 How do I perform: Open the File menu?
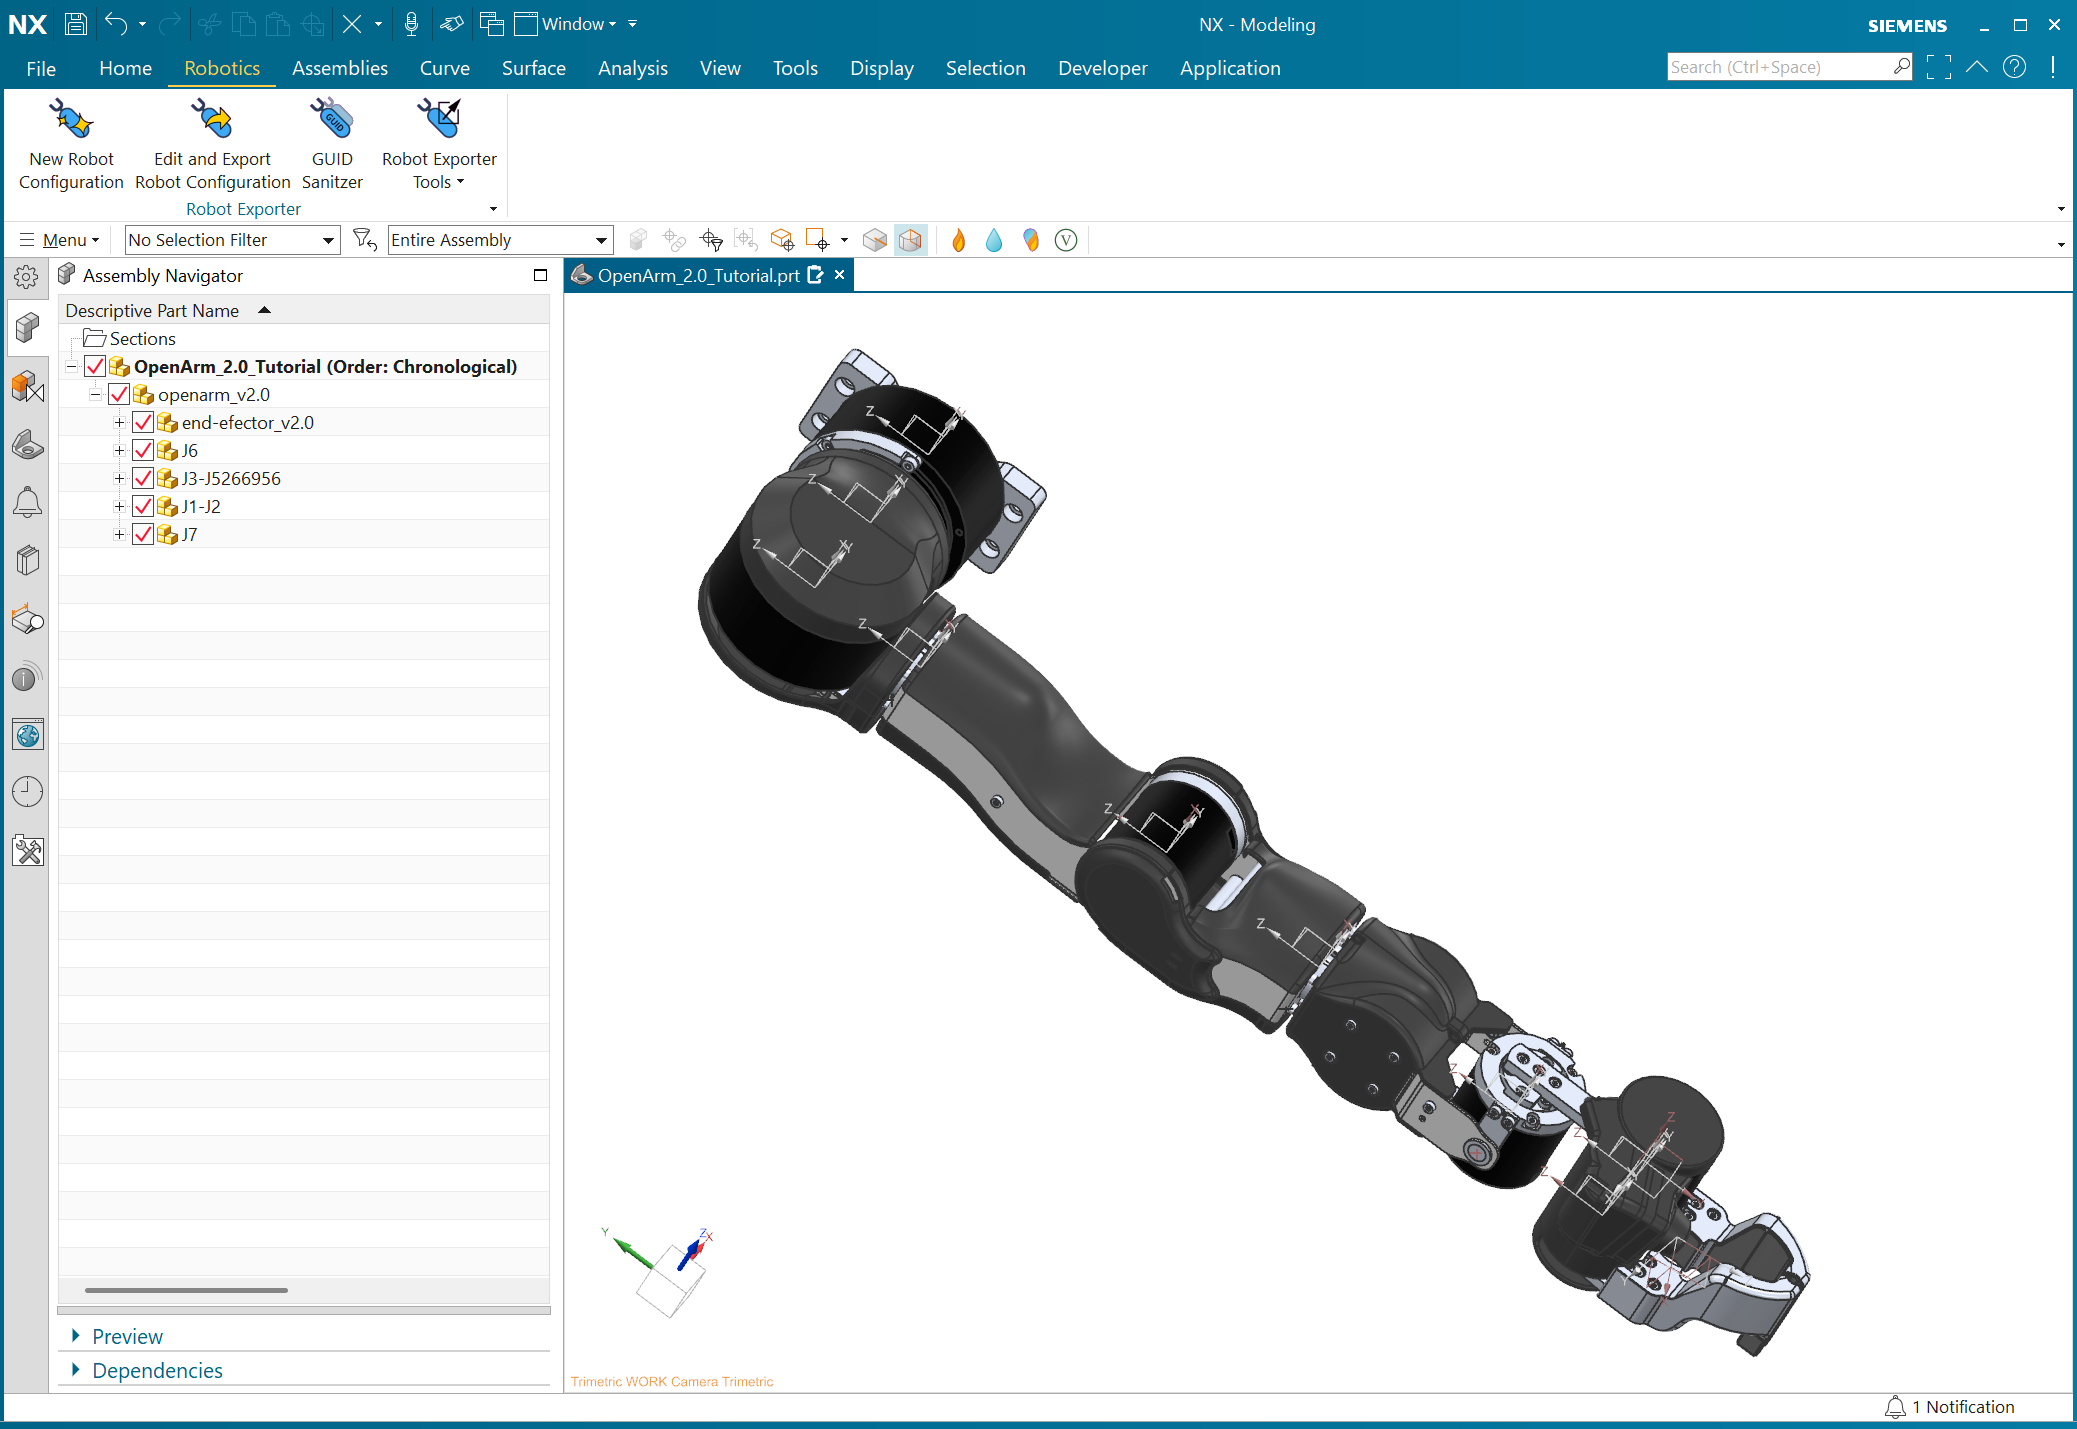tap(41, 68)
